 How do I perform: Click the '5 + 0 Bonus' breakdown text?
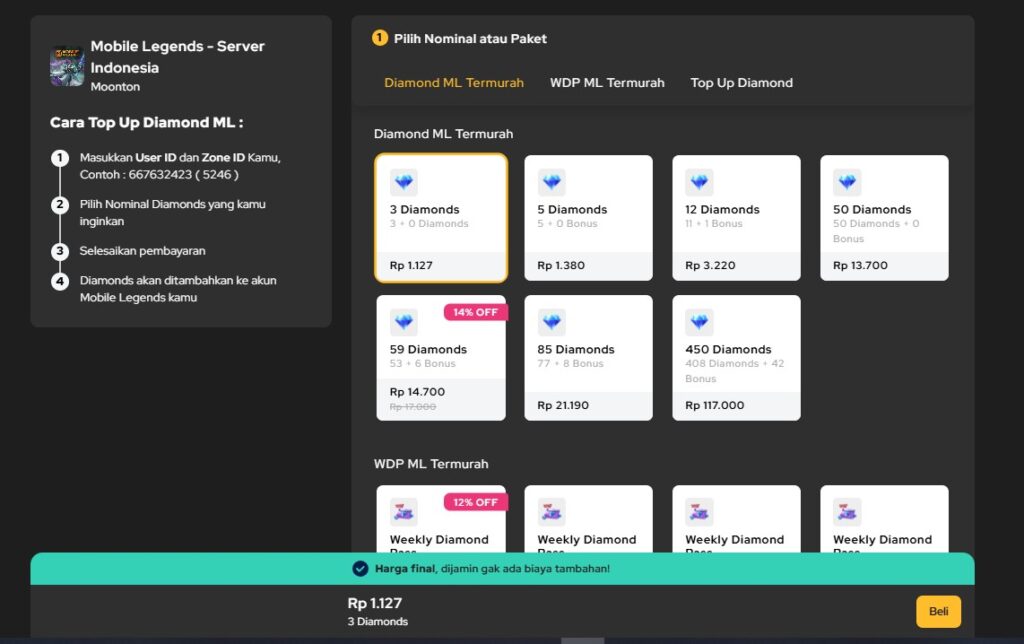click(x=568, y=223)
